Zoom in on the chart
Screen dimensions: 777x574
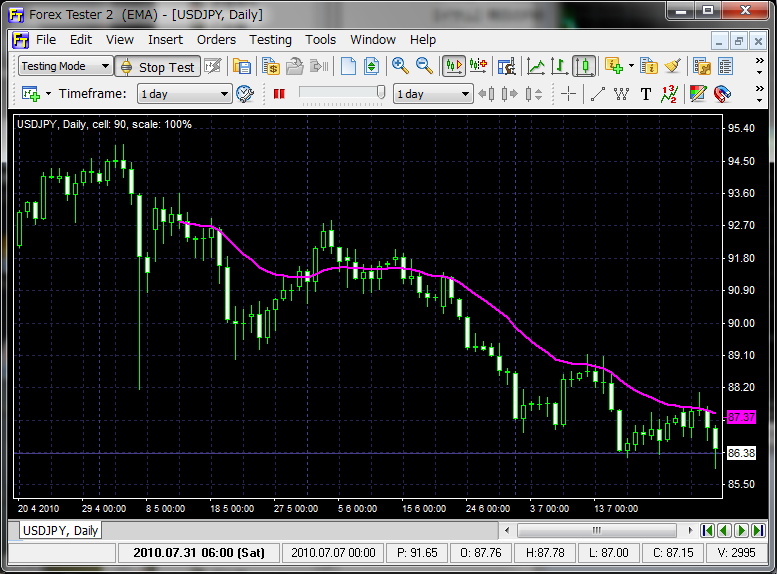pyautogui.click(x=400, y=66)
